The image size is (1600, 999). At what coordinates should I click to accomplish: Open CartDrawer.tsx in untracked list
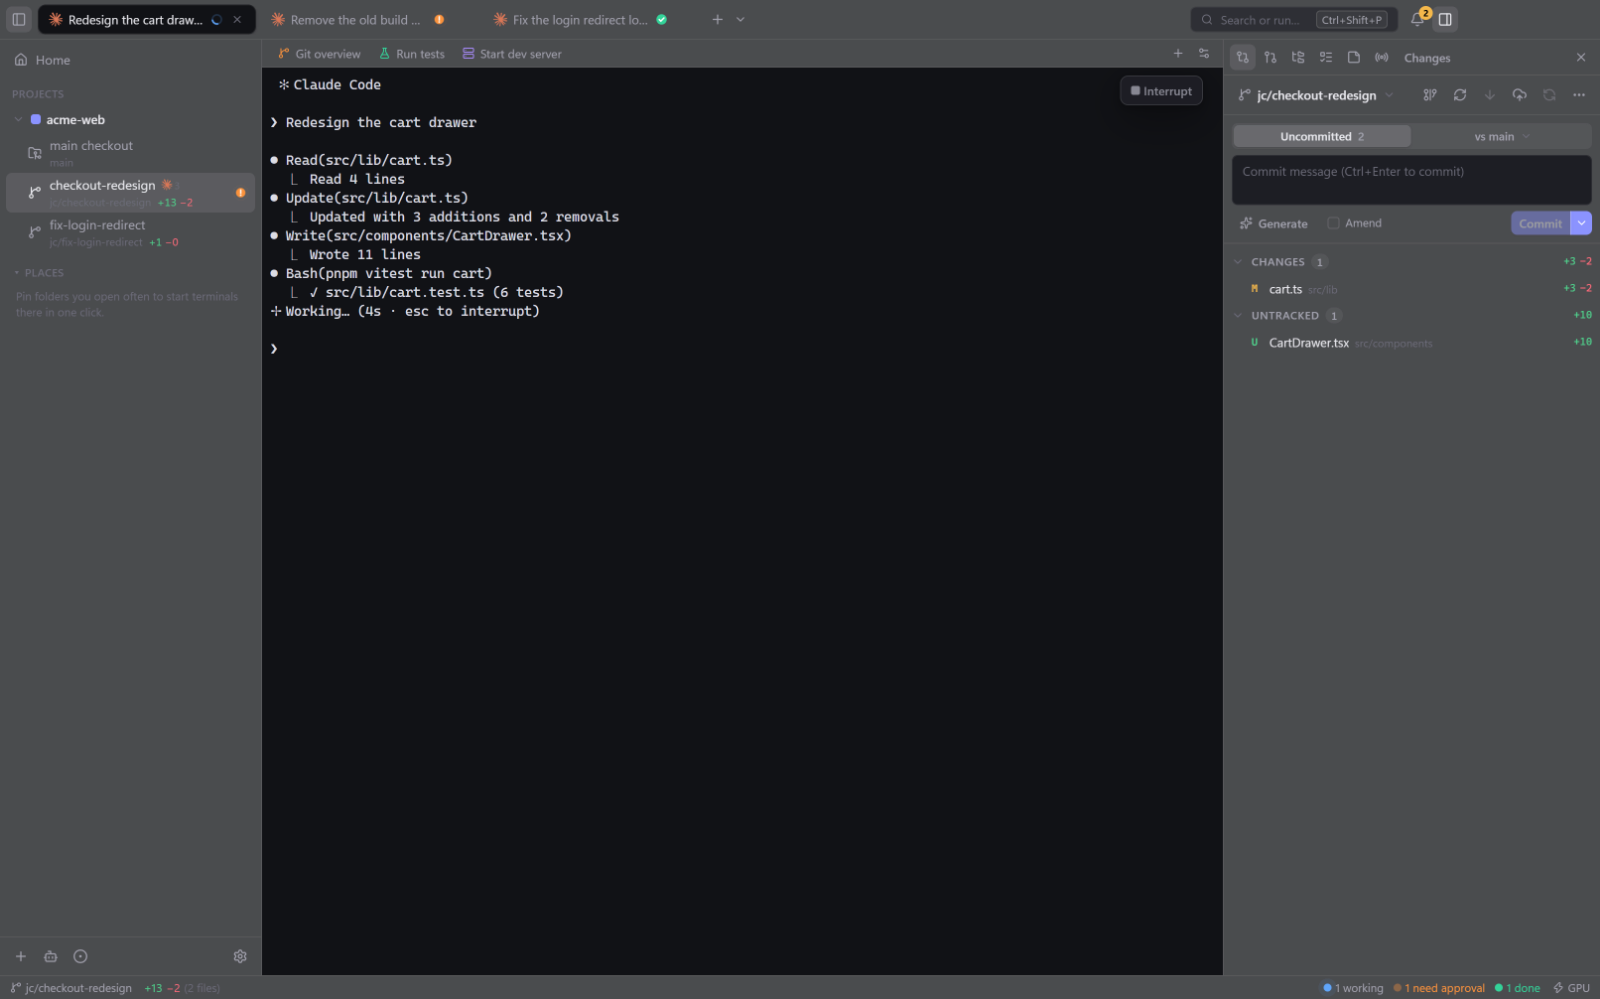tap(1411, 343)
